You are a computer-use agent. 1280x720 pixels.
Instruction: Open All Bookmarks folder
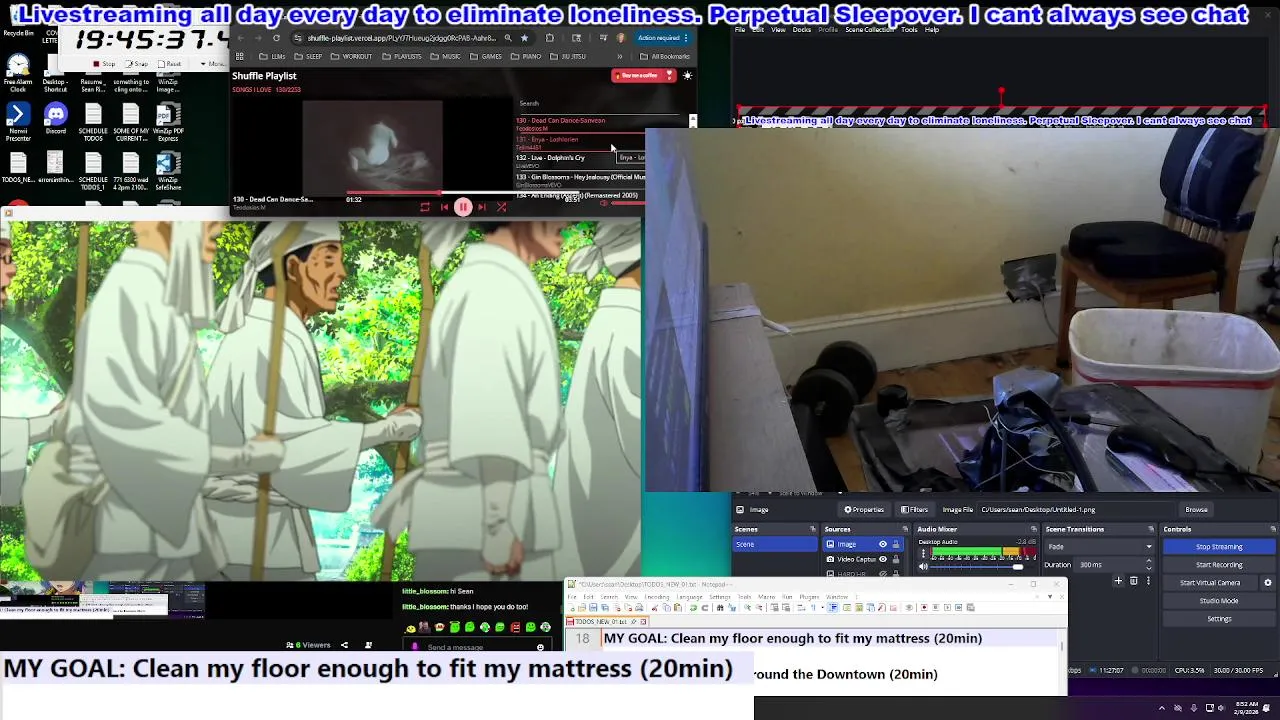(666, 57)
